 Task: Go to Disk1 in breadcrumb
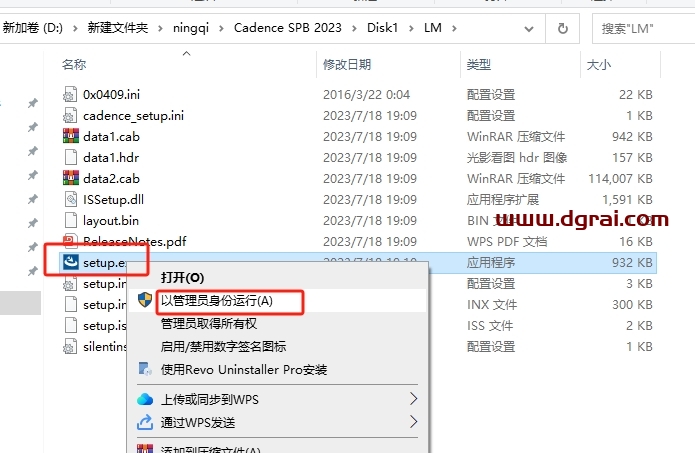[x=383, y=28]
